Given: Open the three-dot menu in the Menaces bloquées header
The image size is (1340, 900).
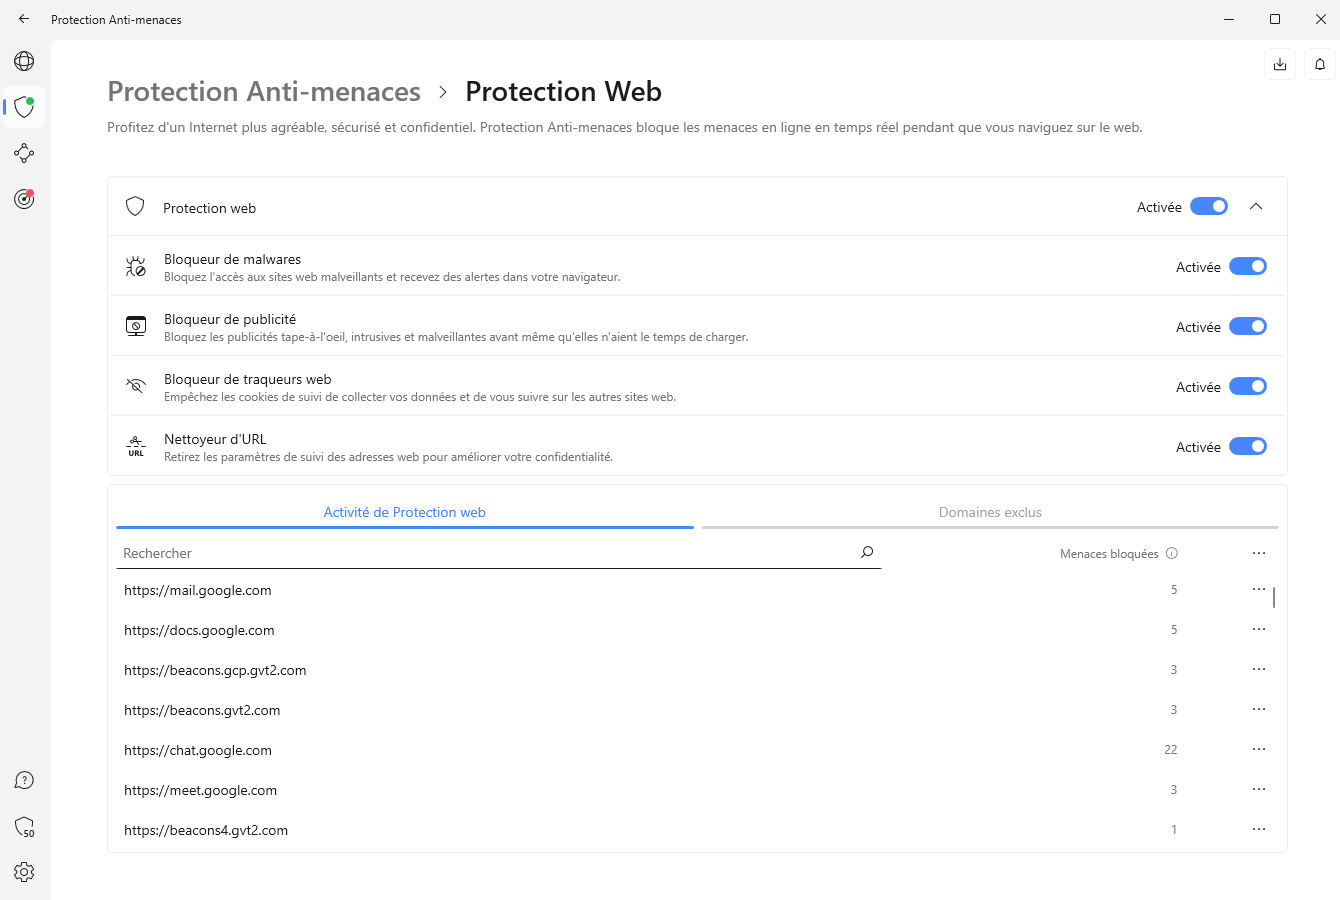Looking at the screenshot, I should pos(1259,553).
